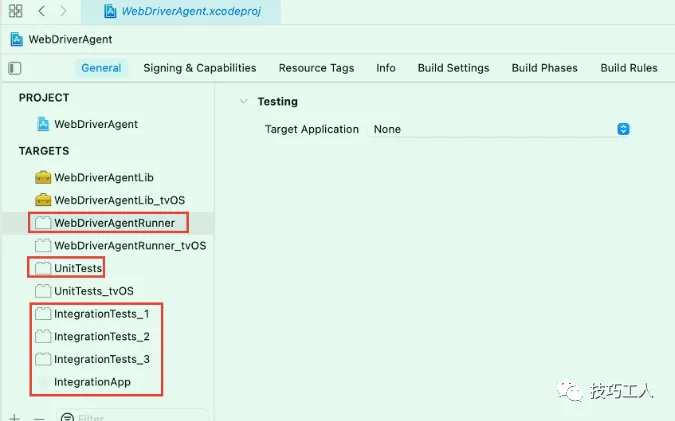Click the None value in Target Application
Screen dimensions: 675x421
[x=387, y=129]
